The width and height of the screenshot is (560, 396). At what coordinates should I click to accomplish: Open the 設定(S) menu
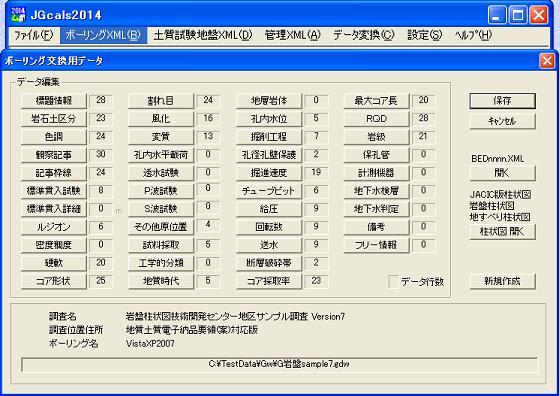click(425, 35)
